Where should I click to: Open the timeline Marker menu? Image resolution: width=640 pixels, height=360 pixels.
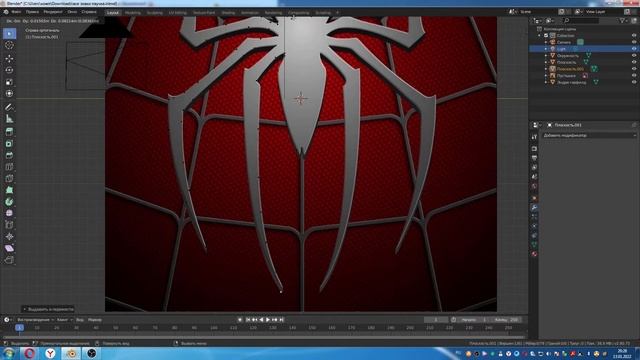pos(95,320)
